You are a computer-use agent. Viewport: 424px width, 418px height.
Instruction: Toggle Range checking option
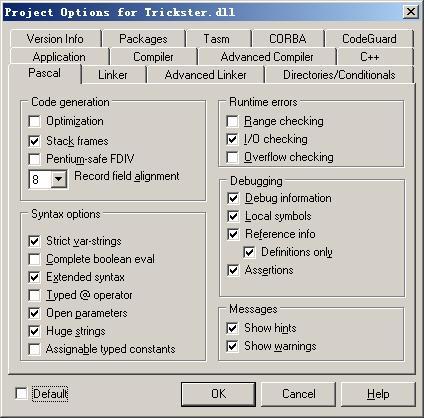[232, 121]
